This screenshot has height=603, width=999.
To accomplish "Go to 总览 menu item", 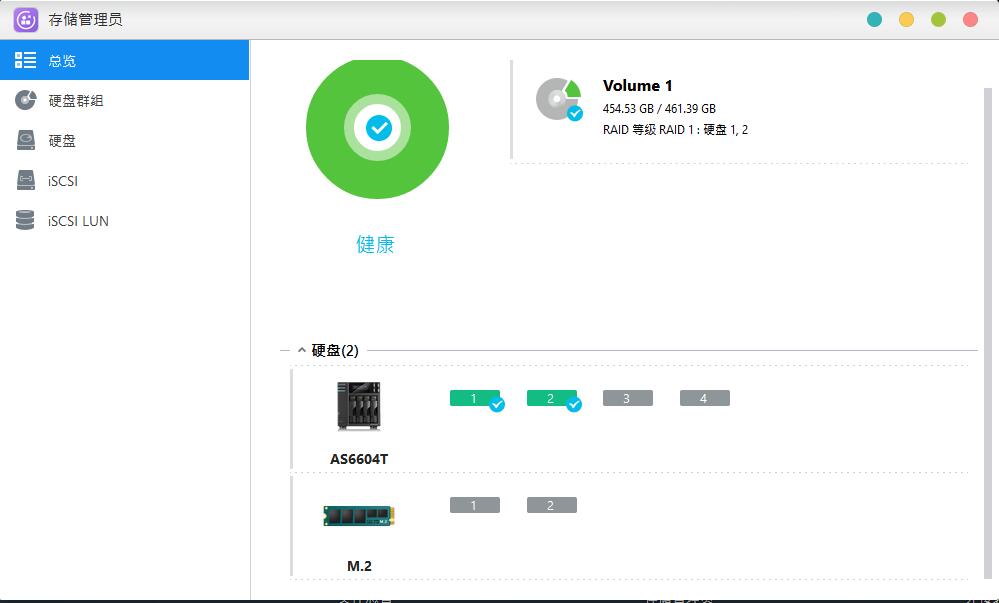I will point(124,60).
